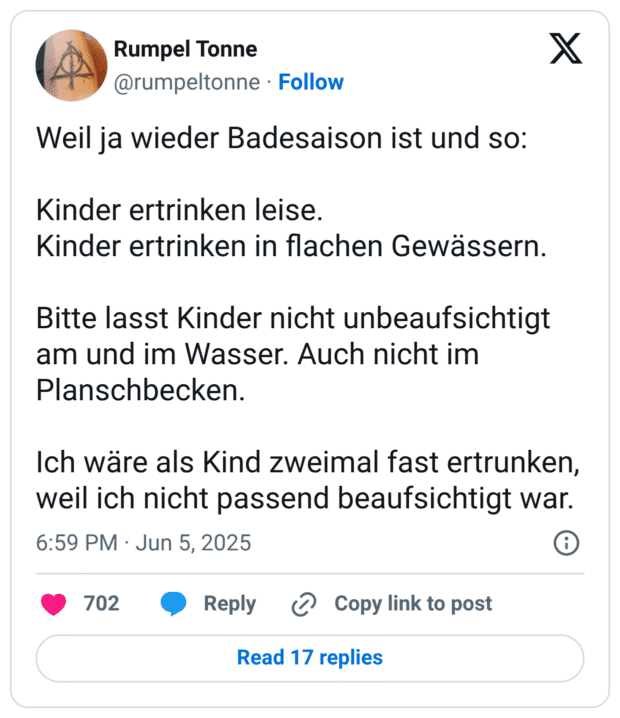Screen dimensions: 620x718
Task: Click the line mentioning Badesaison
Action: coord(282,138)
